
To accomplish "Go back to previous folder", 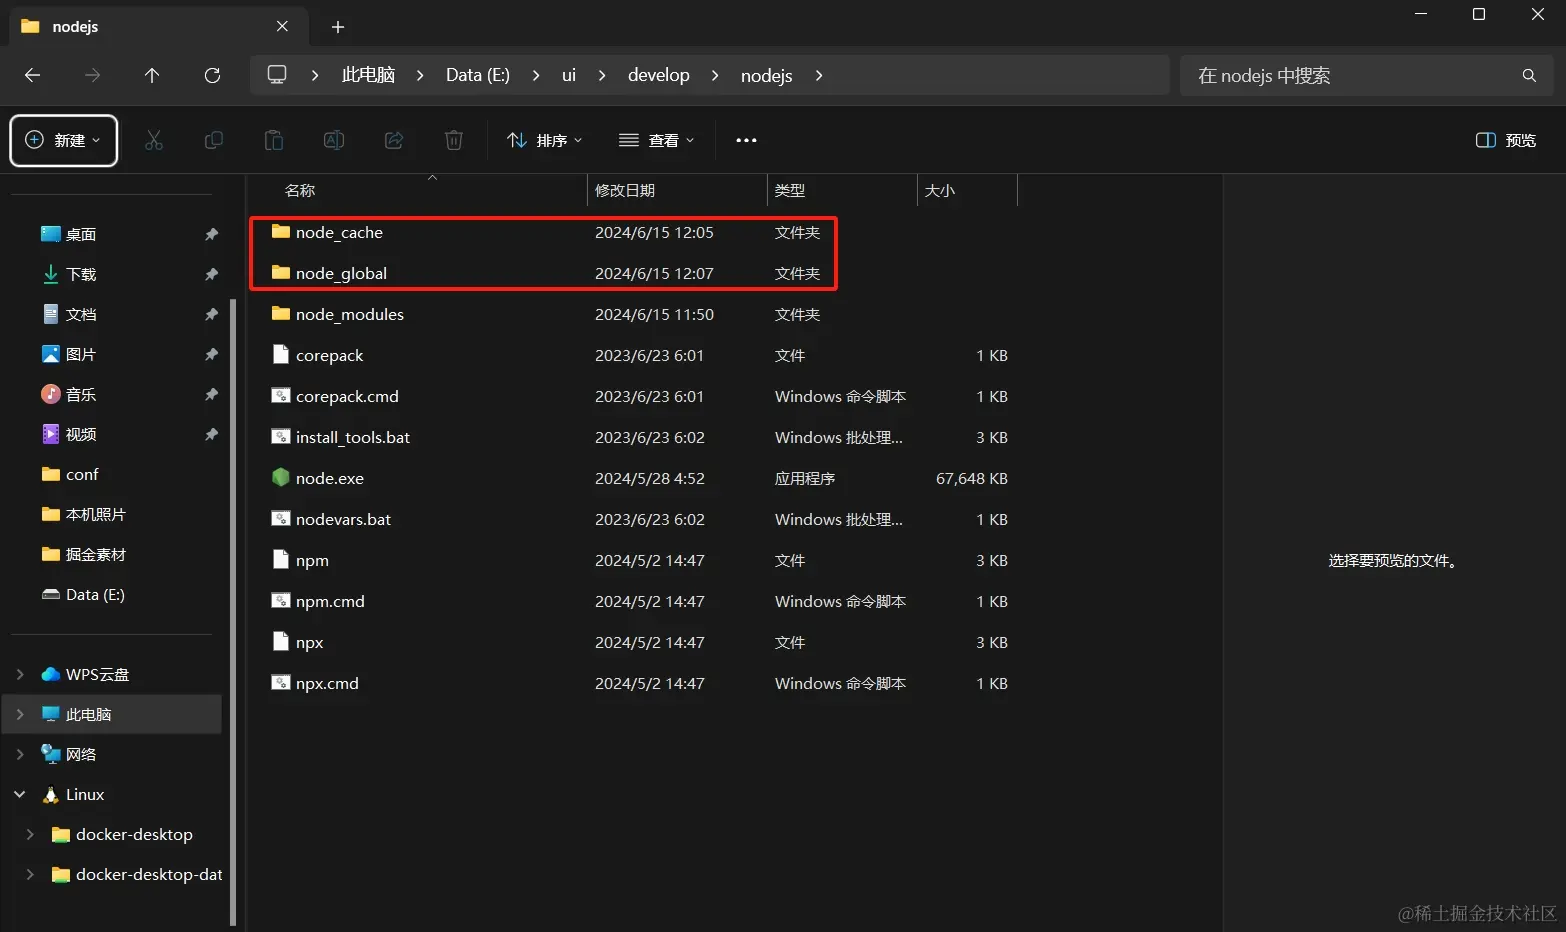I will pos(32,75).
